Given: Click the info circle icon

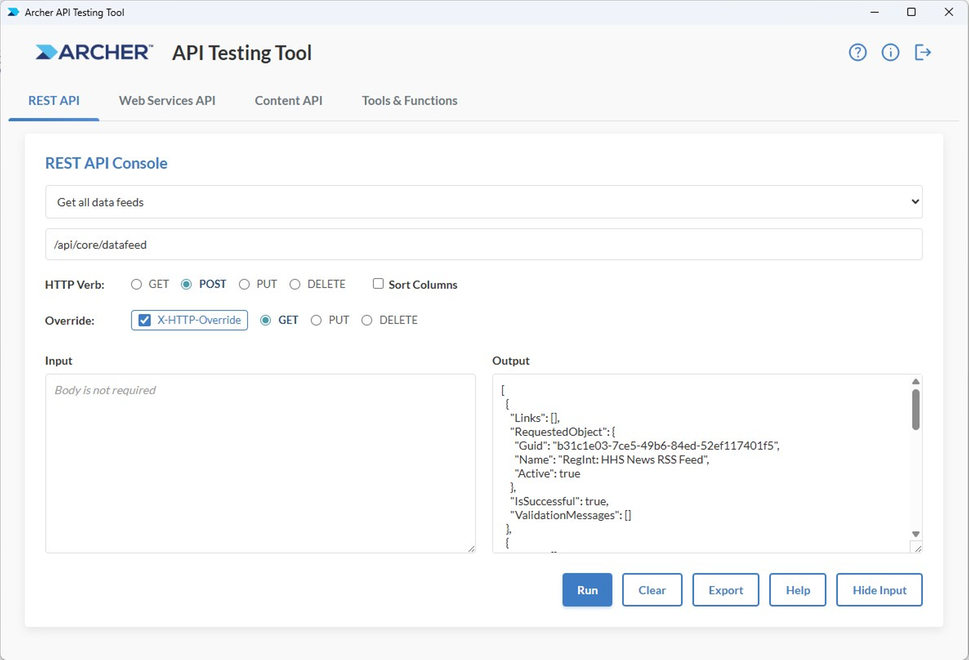Looking at the screenshot, I should click(x=890, y=53).
